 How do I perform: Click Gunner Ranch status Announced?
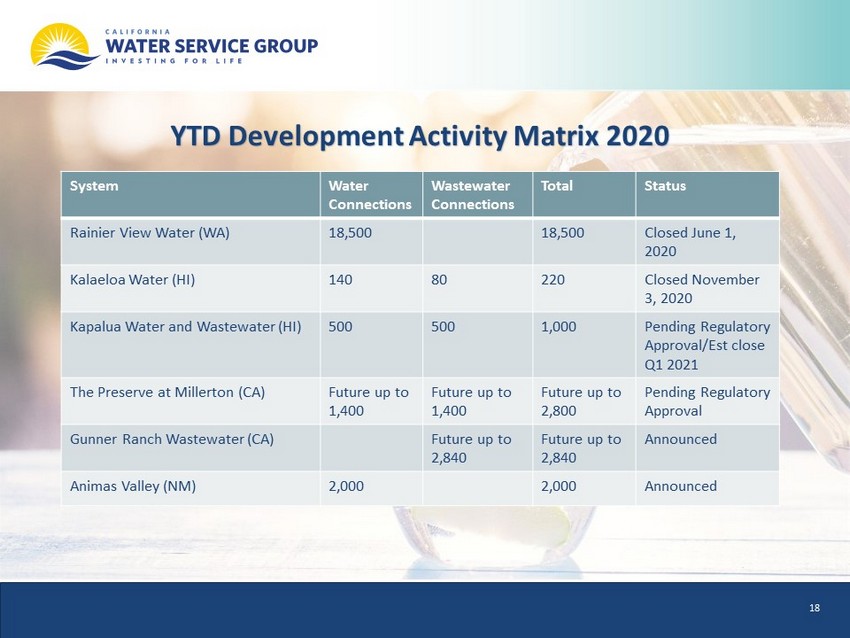681,439
